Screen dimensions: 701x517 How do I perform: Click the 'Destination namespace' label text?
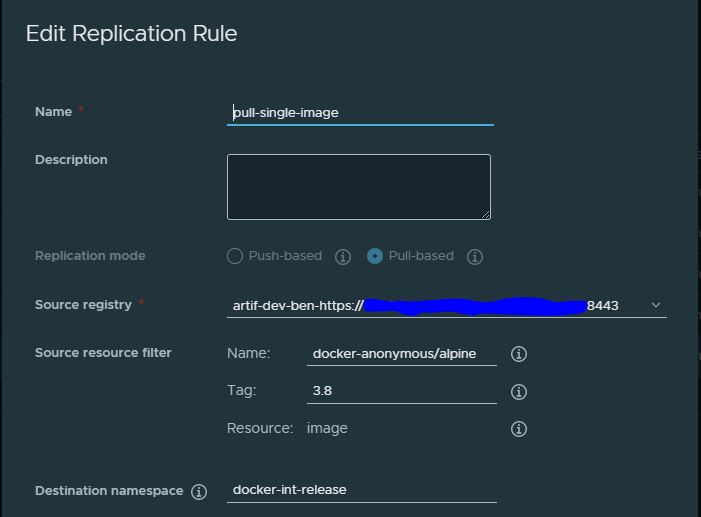pyautogui.click(x=109, y=491)
